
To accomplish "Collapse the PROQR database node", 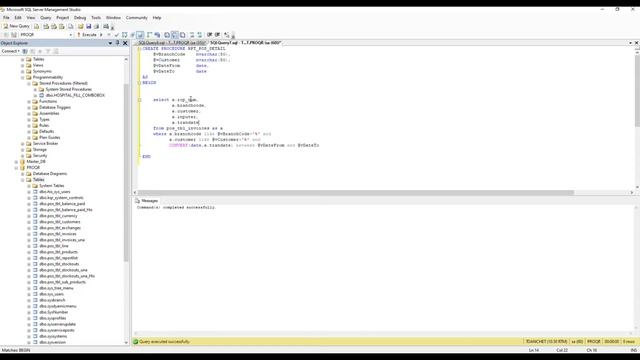I will coord(16,168).
